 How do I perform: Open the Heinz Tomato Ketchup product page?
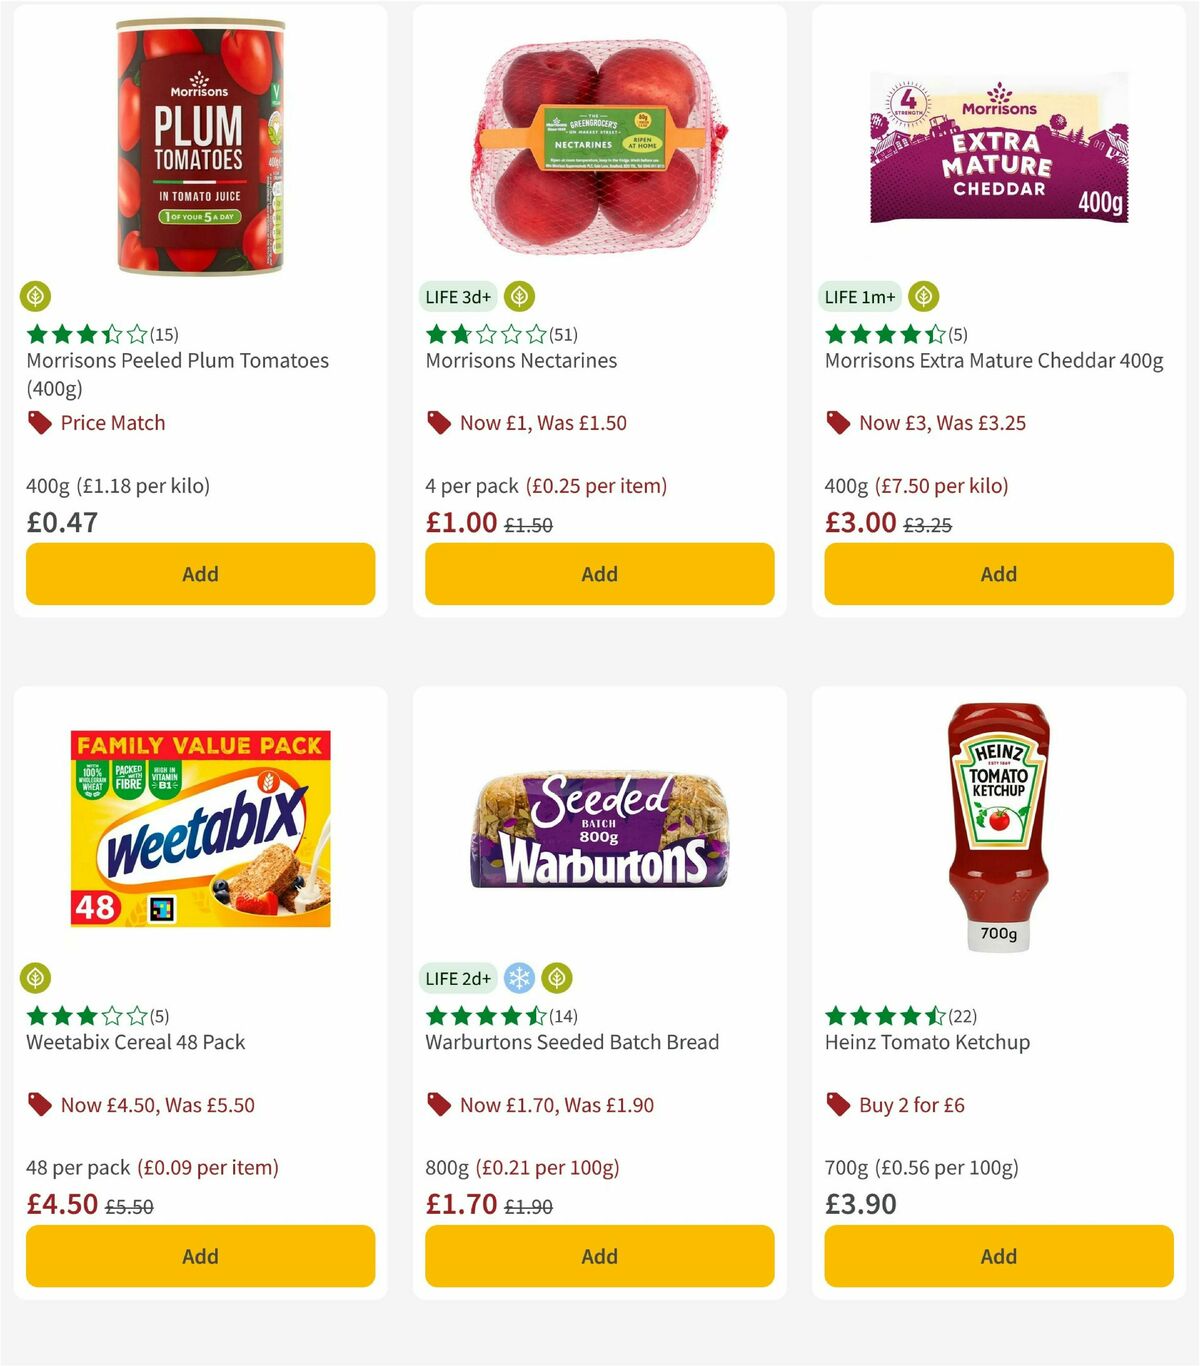tap(927, 1042)
